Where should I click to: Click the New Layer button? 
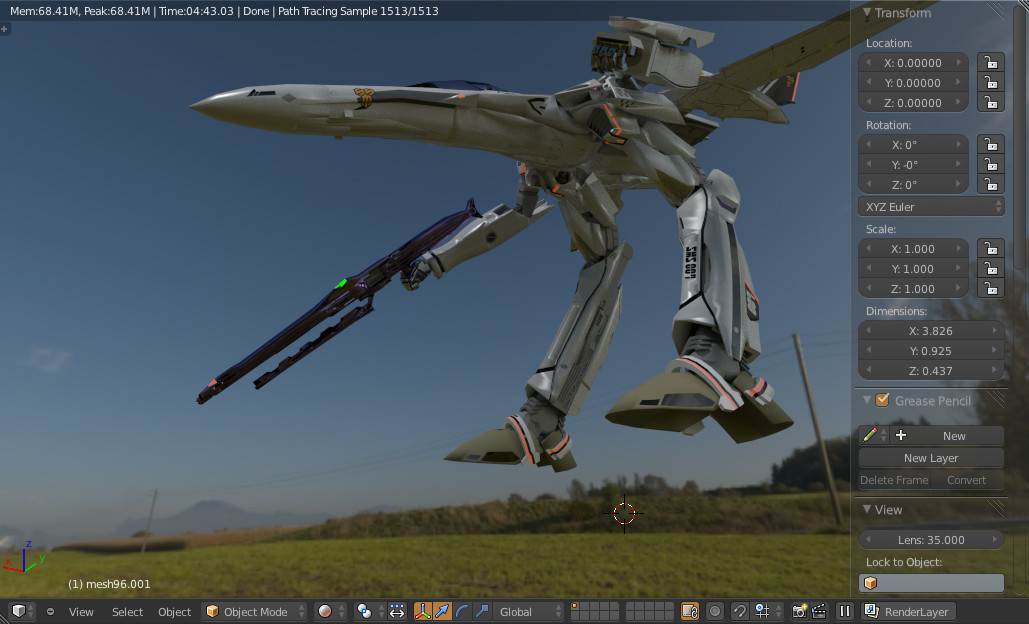tap(931, 457)
